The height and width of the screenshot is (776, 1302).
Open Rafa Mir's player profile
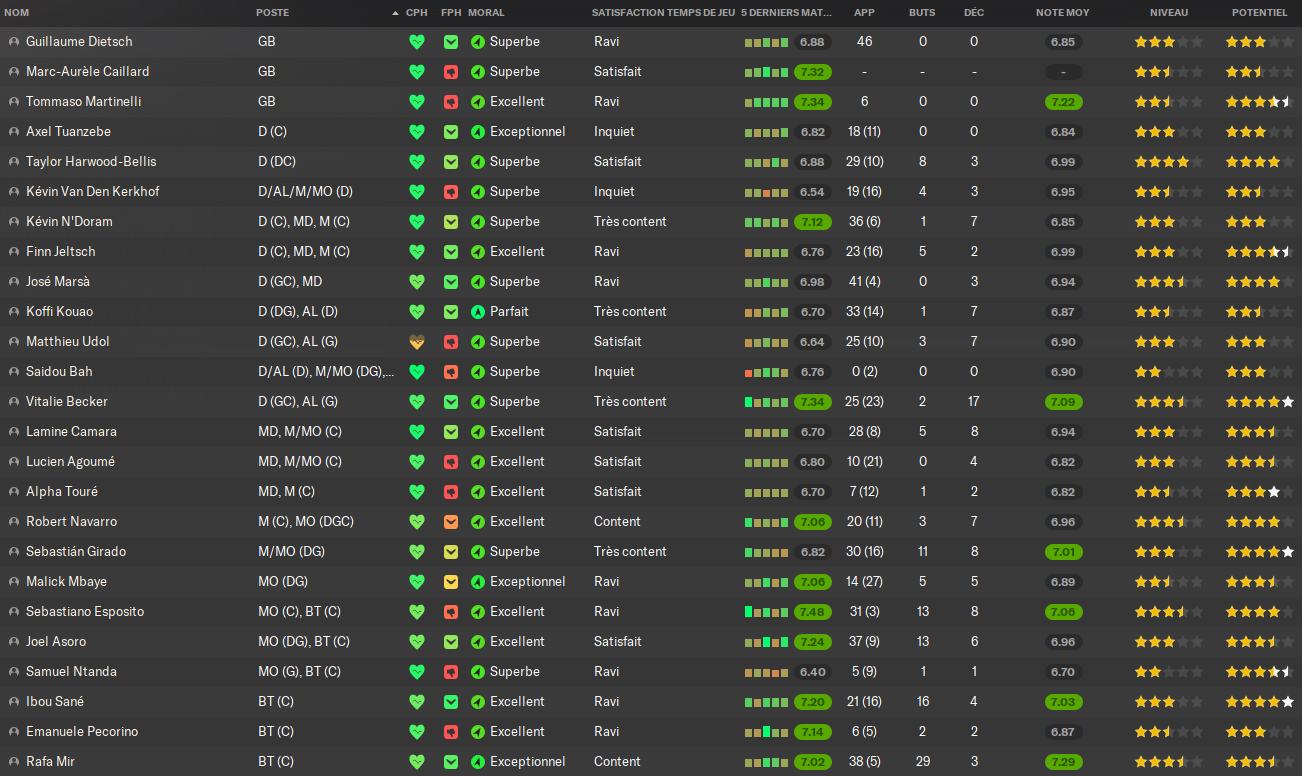click(50, 762)
